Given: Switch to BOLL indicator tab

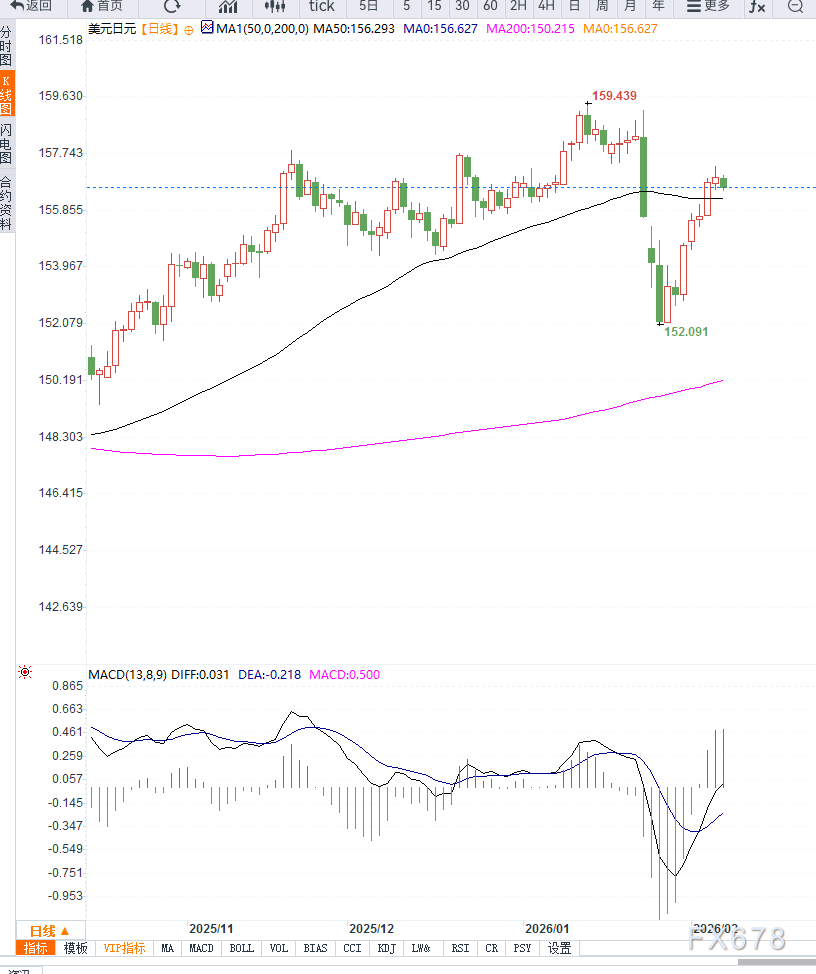Looking at the screenshot, I should coord(241,948).
